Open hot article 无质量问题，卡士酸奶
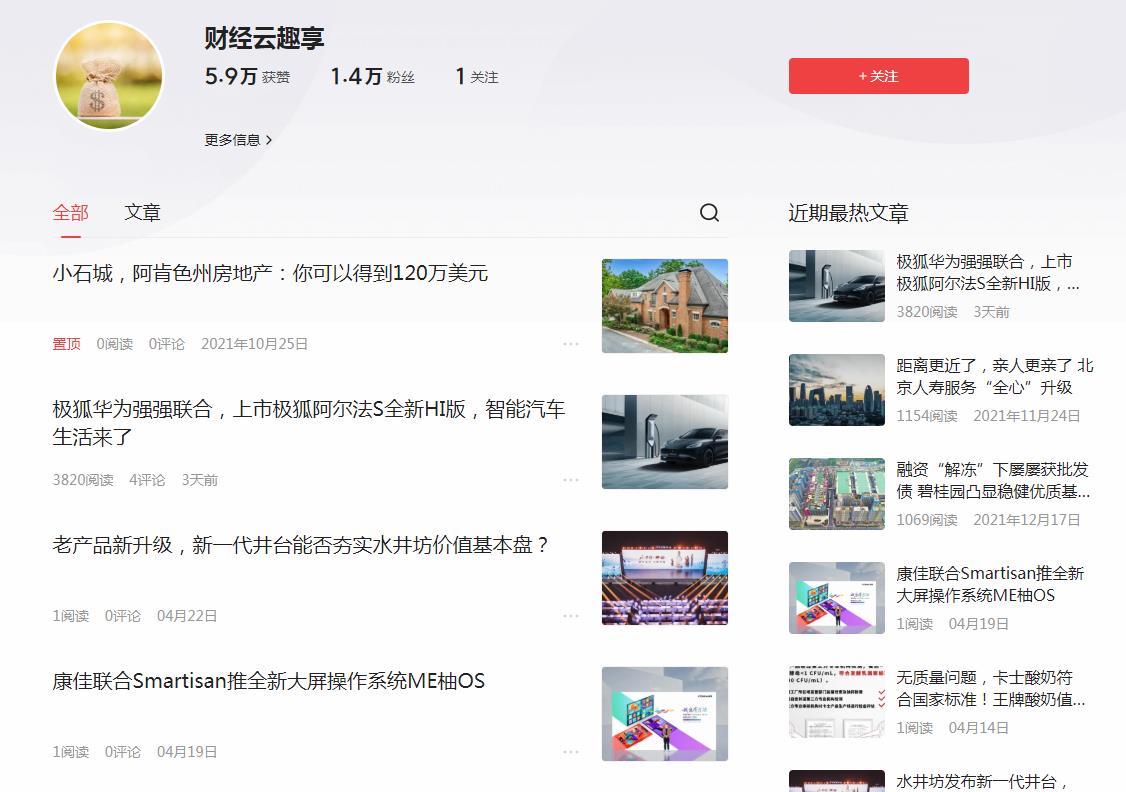 point(991,689)
